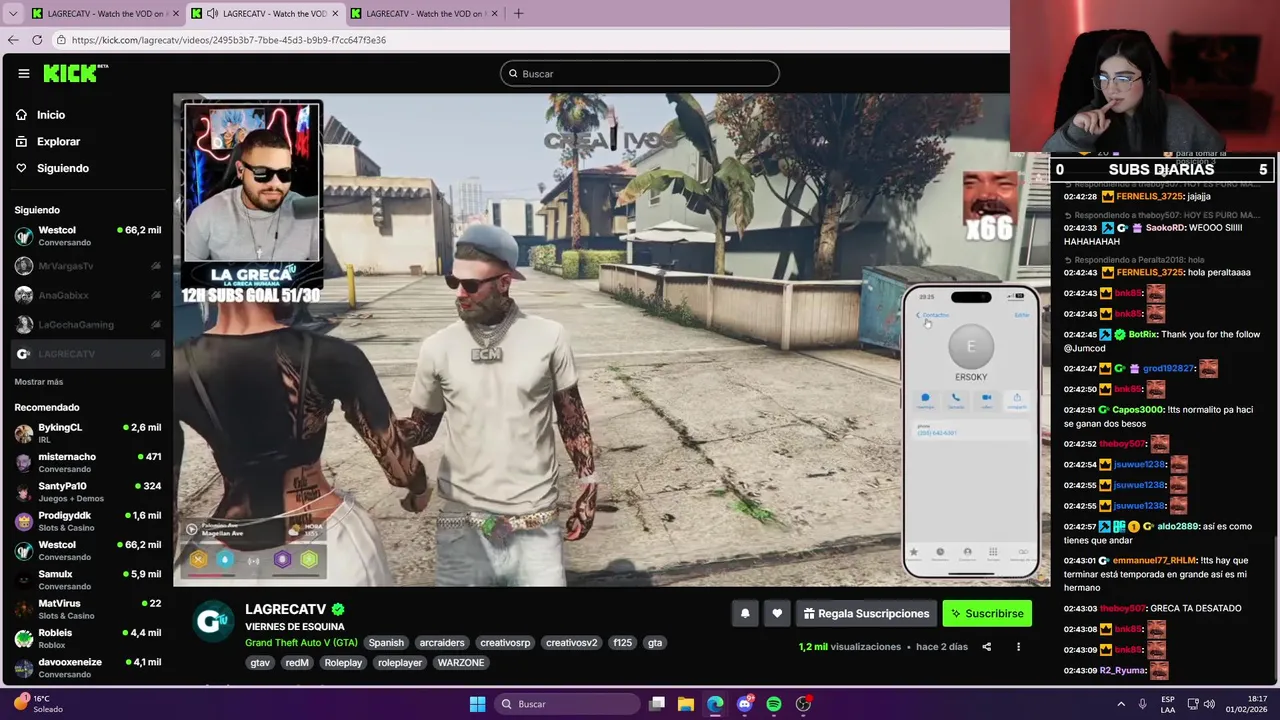The height and width of the screenshot is (720, 1280).
Task: Select the Spanish tag
Action: pyautogui.click(x=386, y=643)
